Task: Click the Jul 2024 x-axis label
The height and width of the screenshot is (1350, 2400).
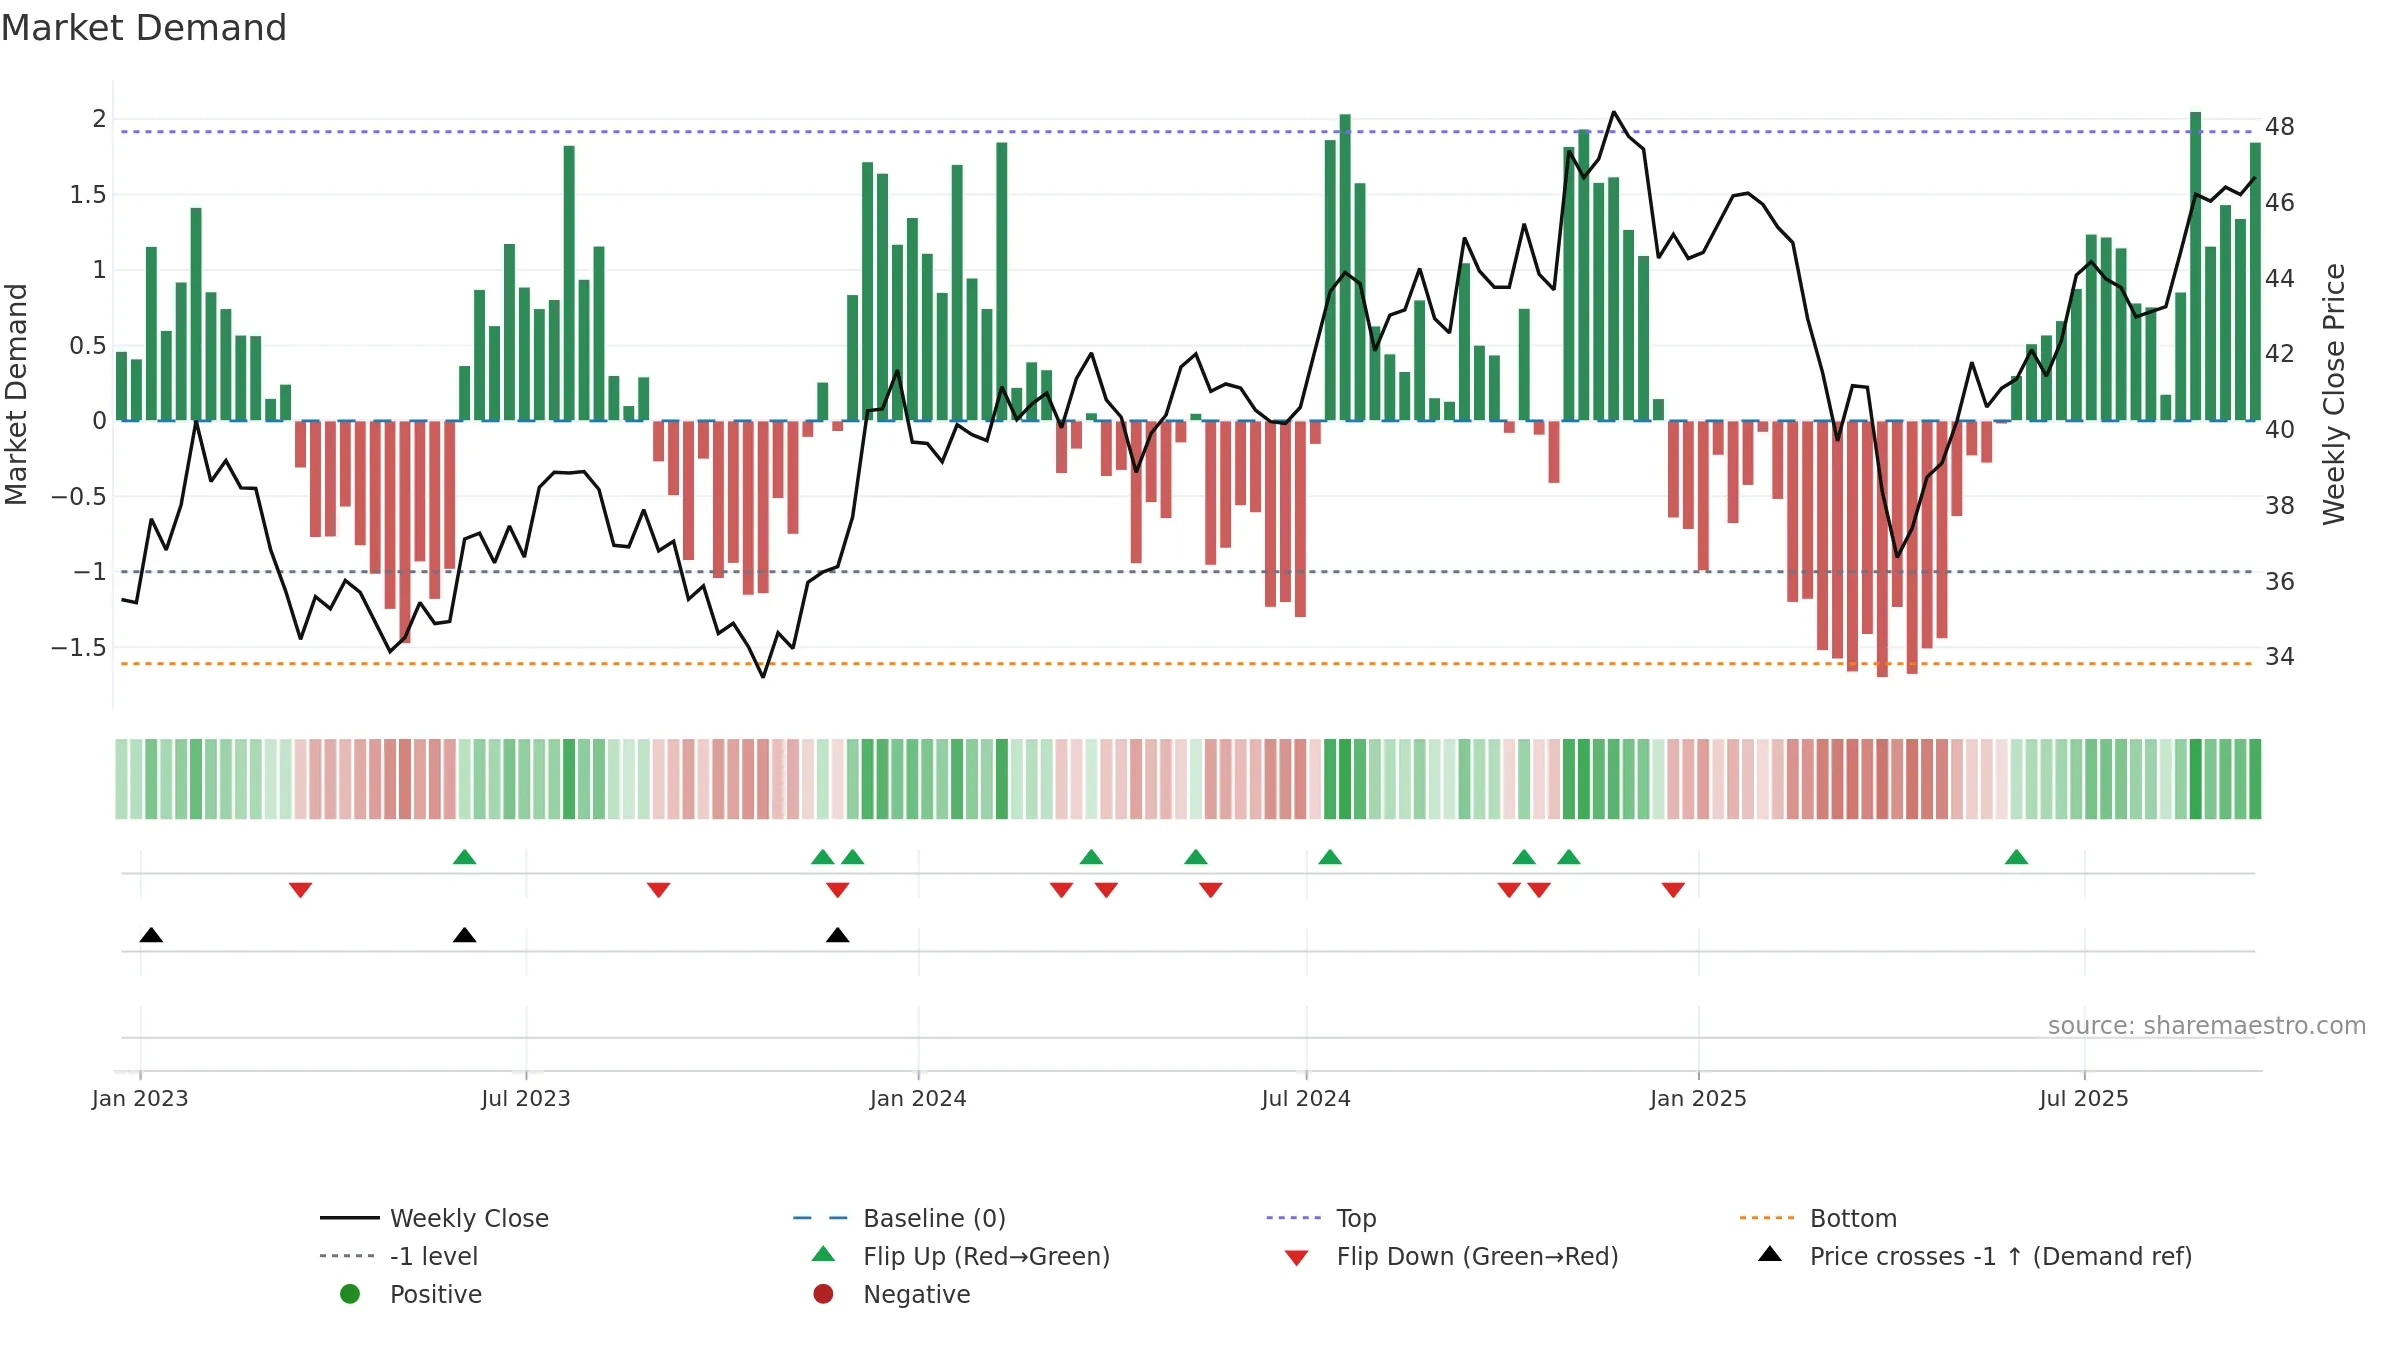Action: coord(1306,1098)
